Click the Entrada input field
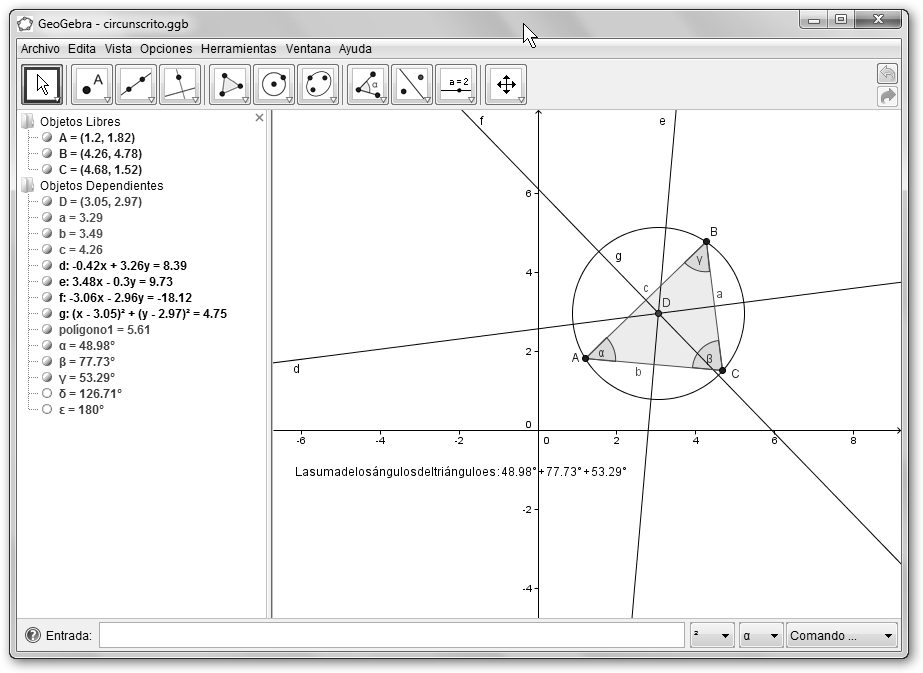 click(x=391, y=635)
